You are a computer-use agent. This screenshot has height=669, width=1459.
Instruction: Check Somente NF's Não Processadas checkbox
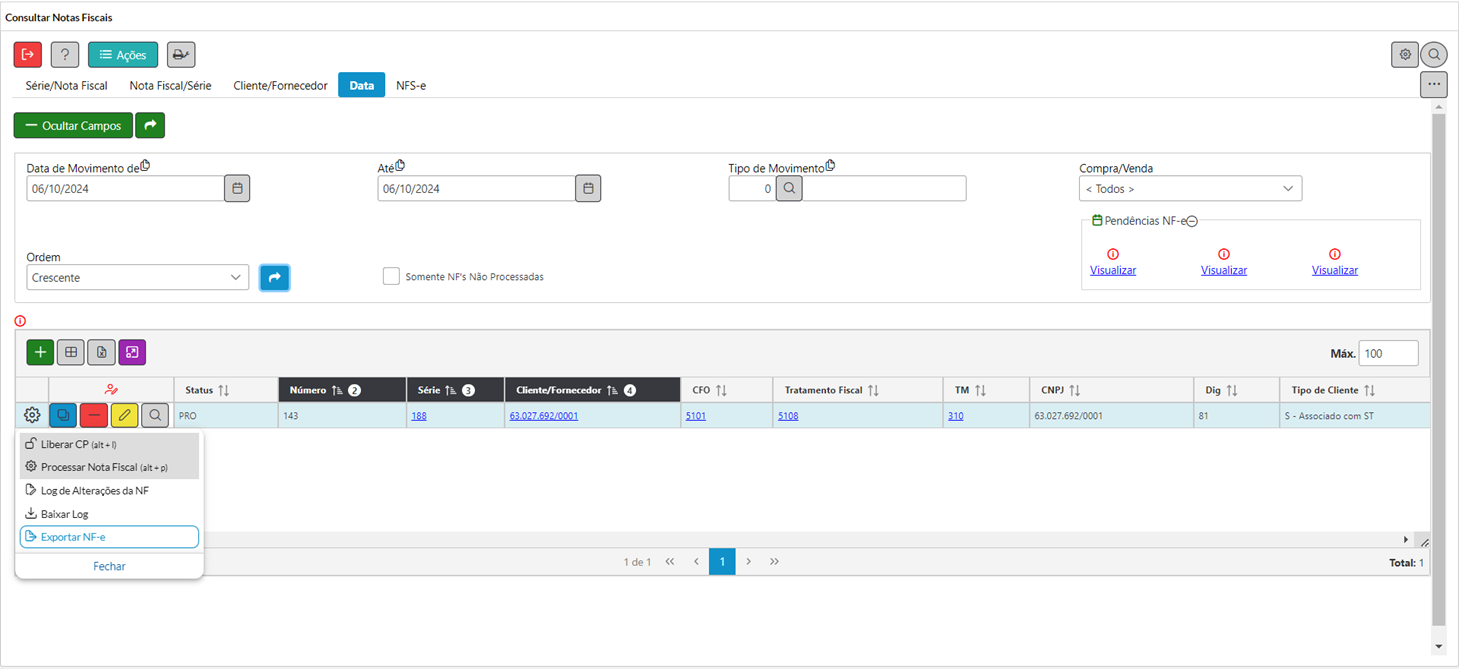click(x=391, y=276)
